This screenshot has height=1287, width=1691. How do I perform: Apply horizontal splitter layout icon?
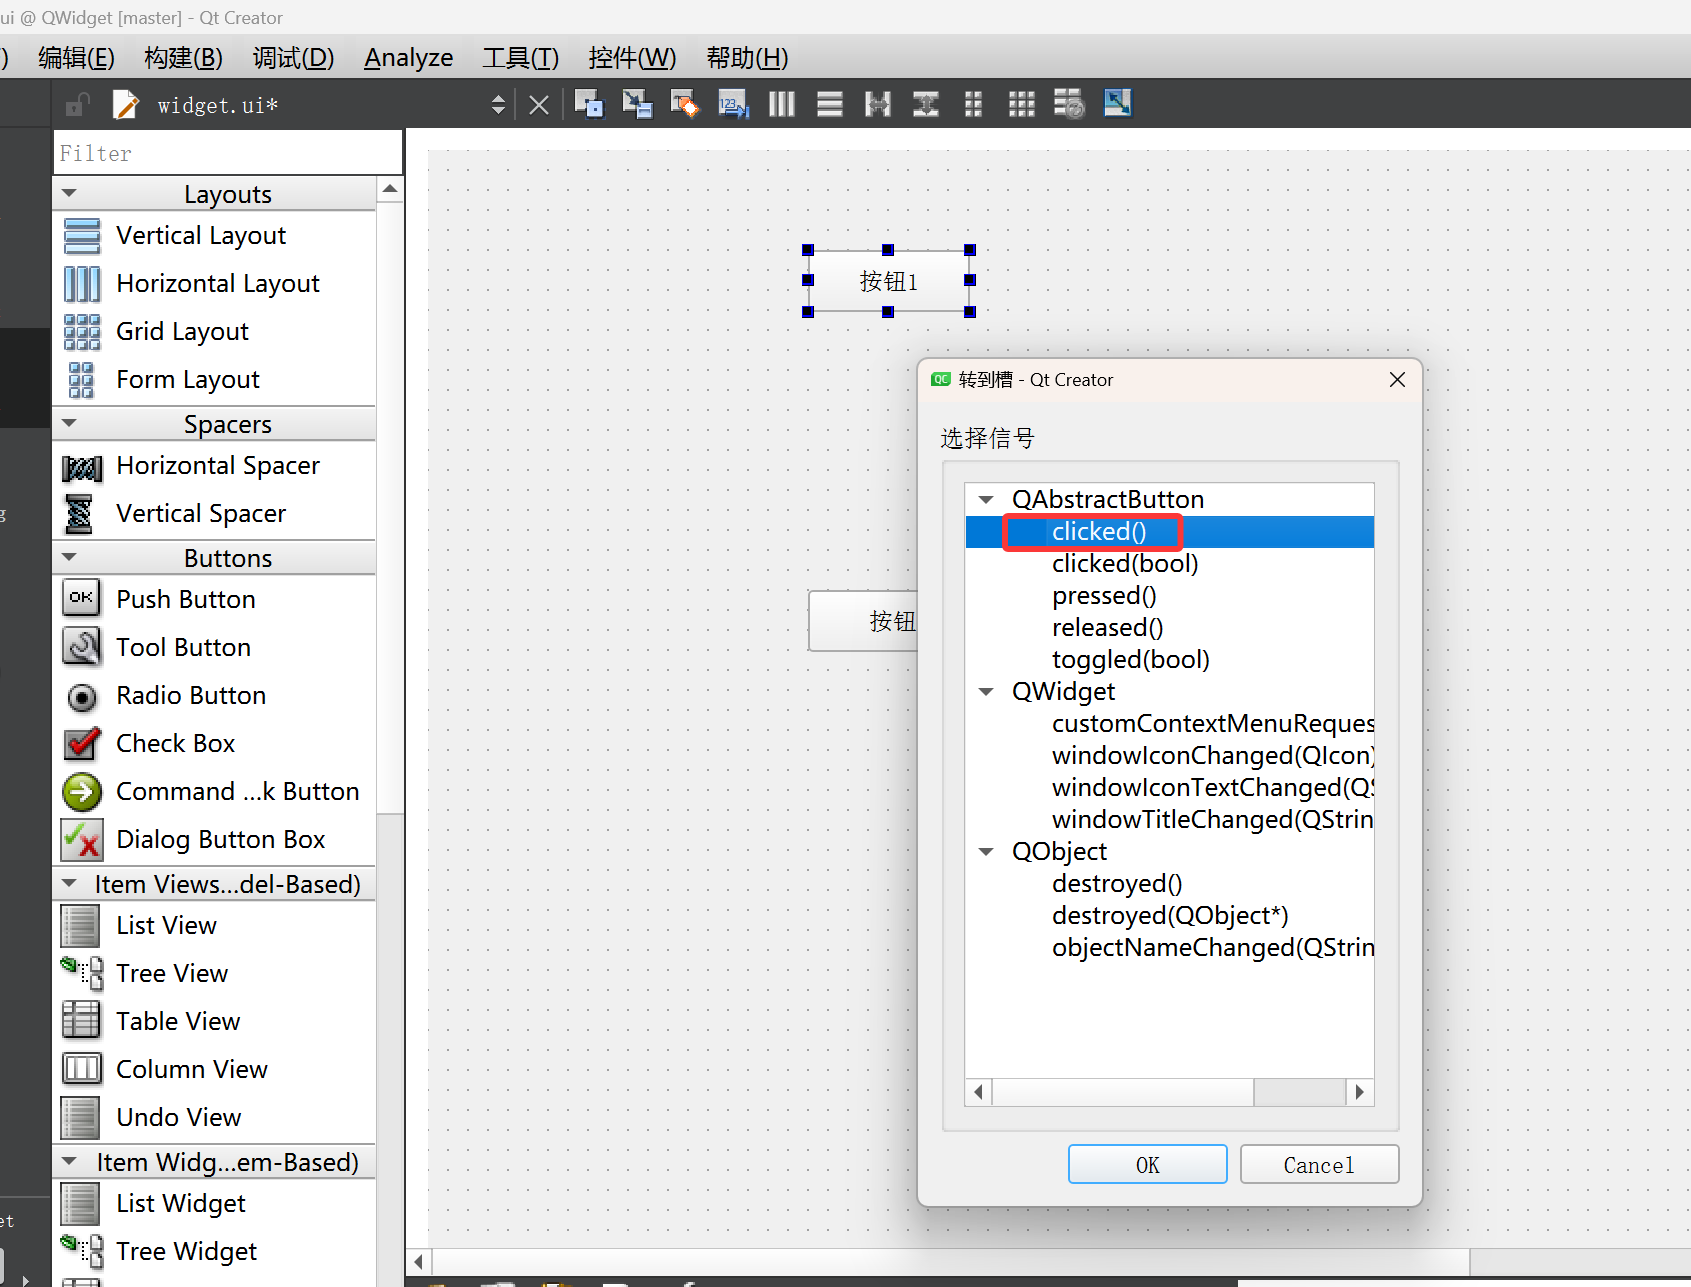(x=877, y=104)
